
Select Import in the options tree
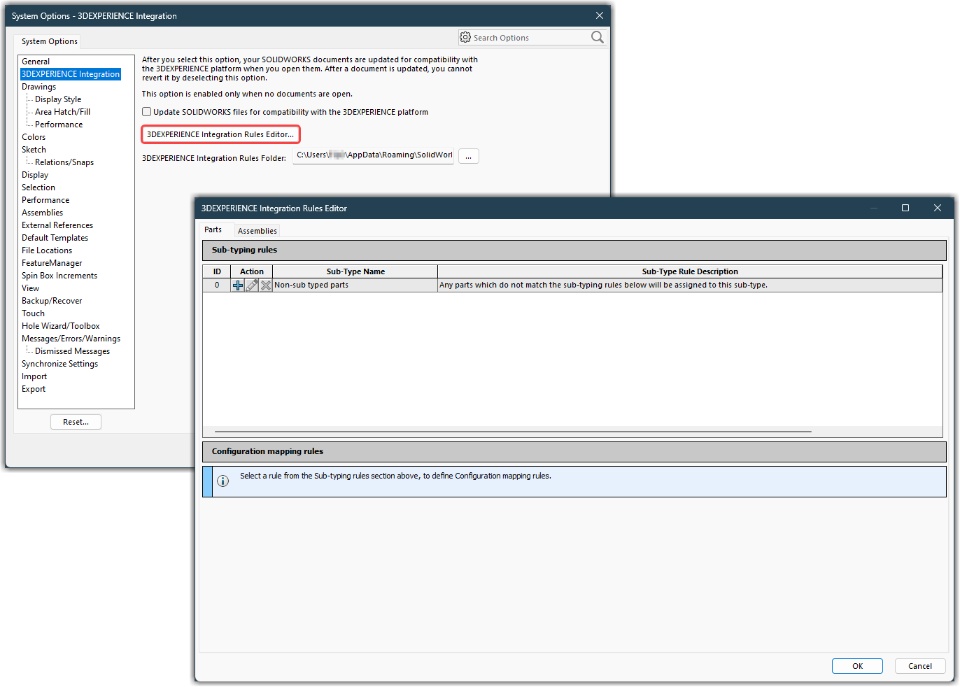(34, 377)
